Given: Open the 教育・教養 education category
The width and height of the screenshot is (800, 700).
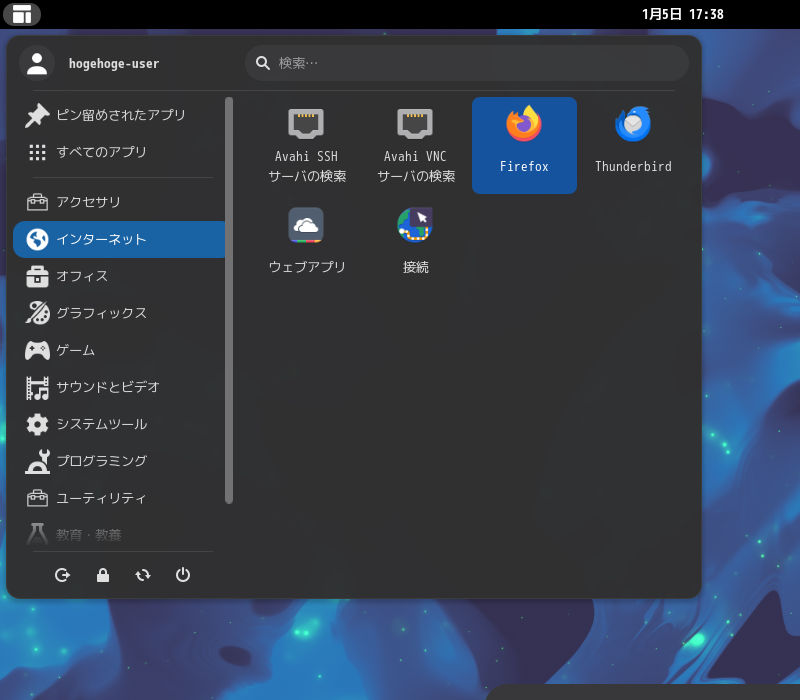Looking at the screenshot, I should pos(119,534).
